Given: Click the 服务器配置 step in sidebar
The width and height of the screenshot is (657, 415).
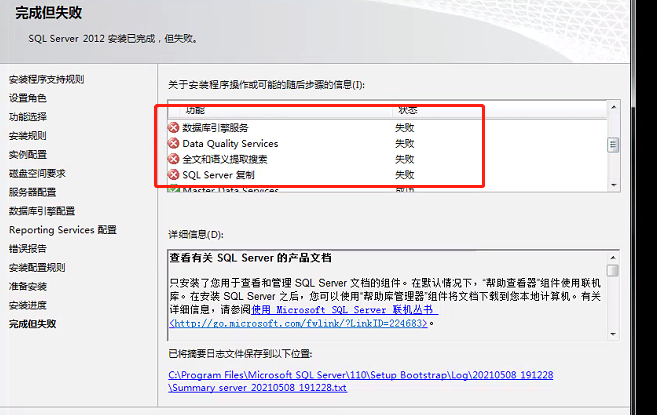Looking at the screenshot, I should [33, 192].
